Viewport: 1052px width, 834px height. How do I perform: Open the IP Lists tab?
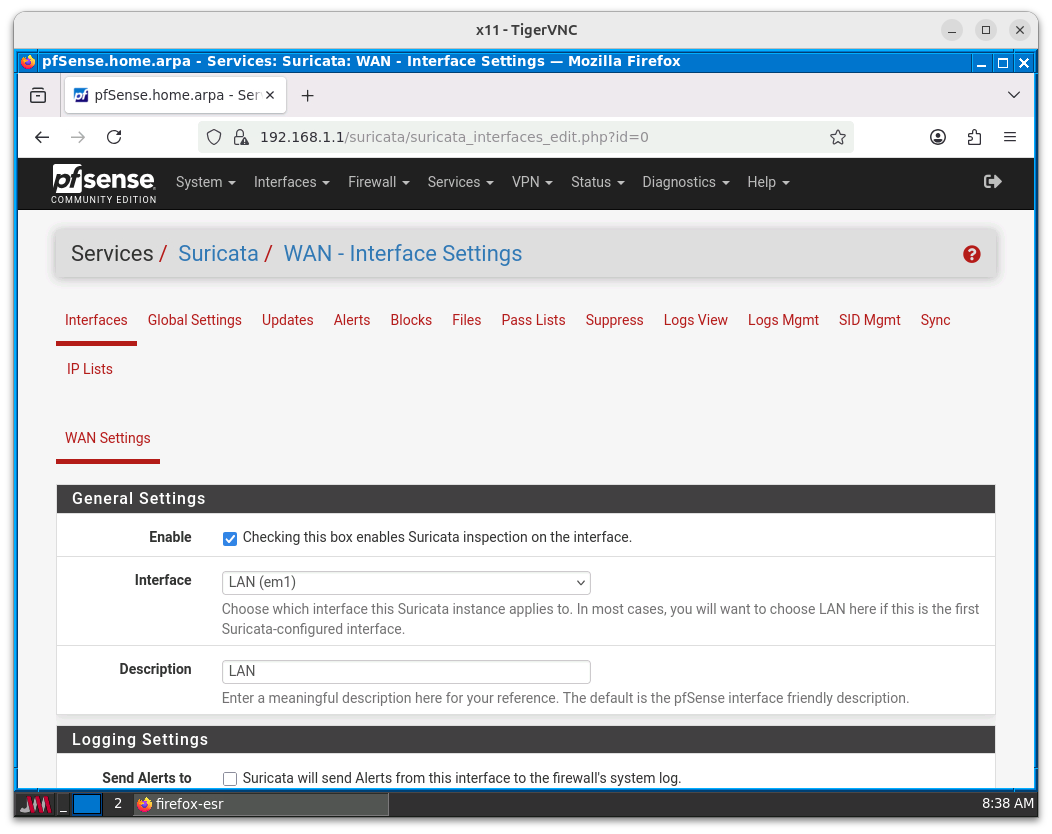click(x=89, y=370)
